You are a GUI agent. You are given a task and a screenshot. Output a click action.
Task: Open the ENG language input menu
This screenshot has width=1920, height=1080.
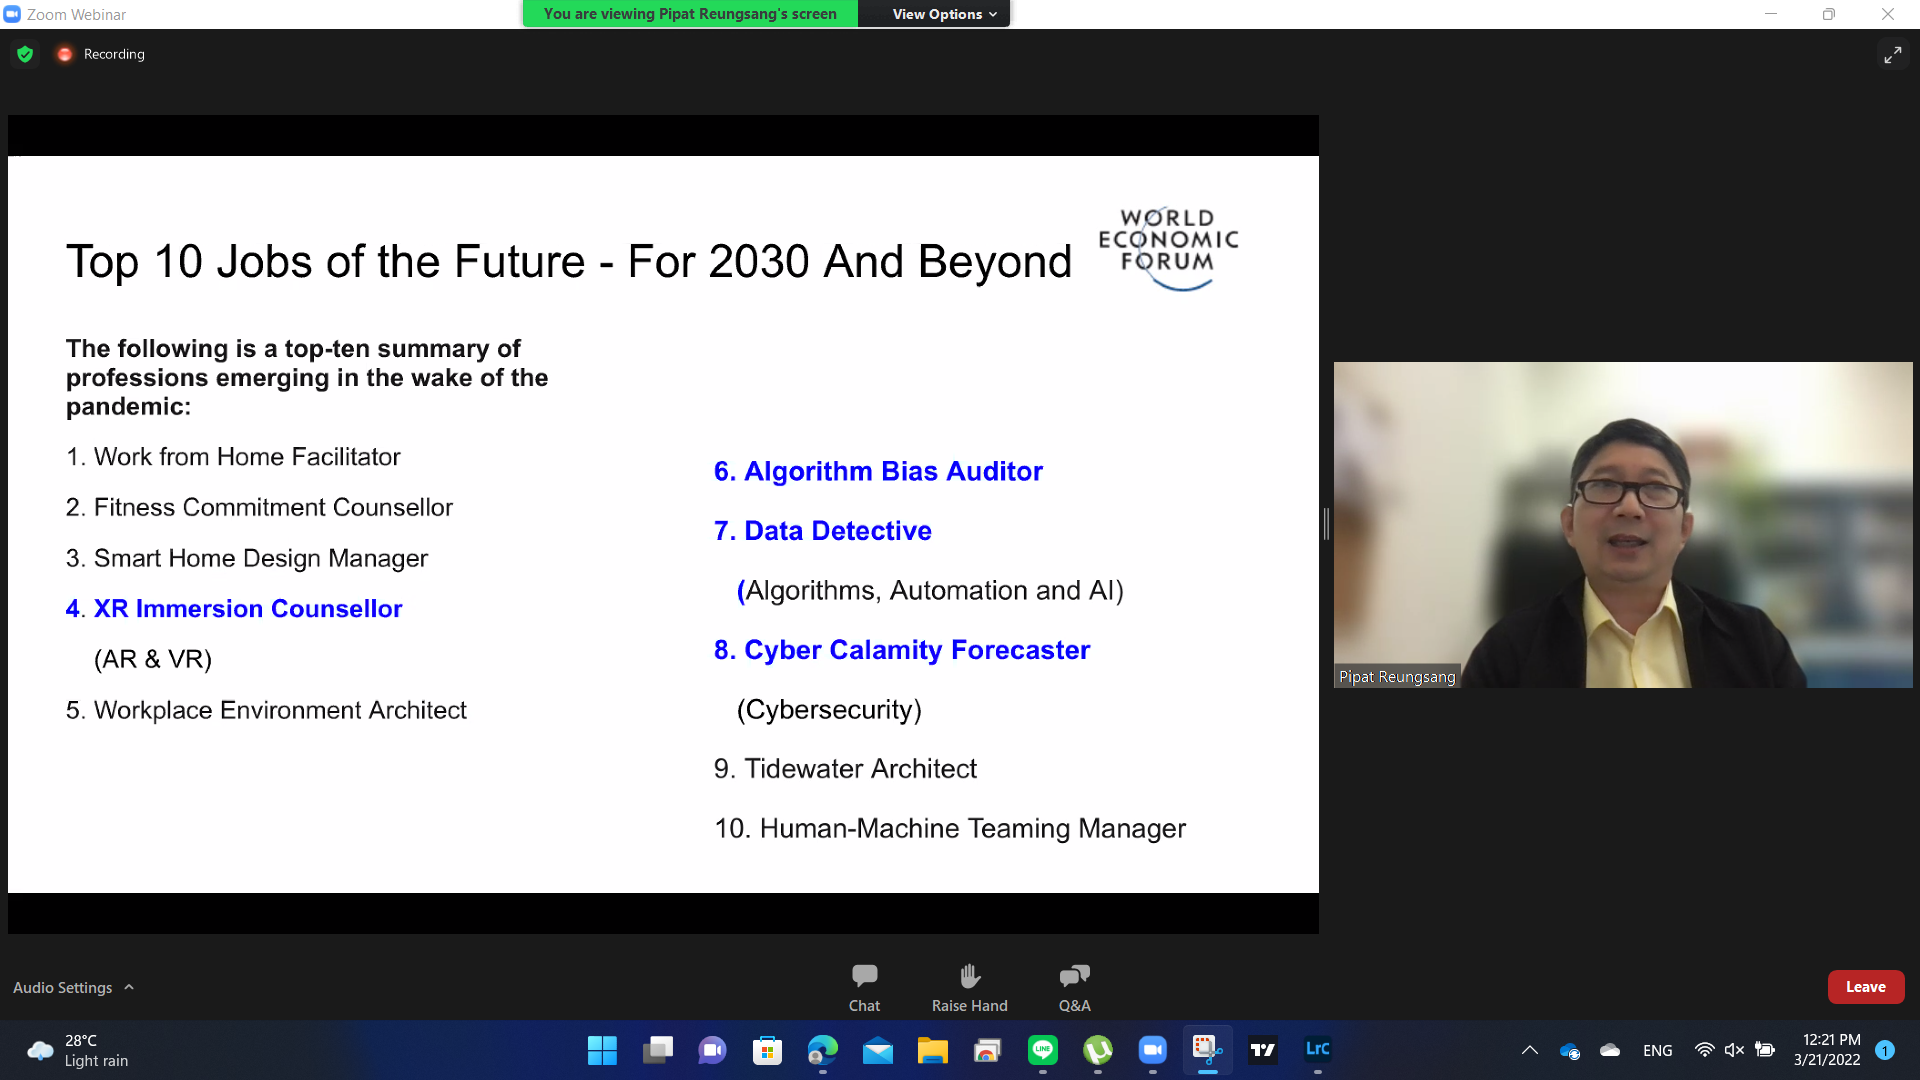coord(1657,1050)
